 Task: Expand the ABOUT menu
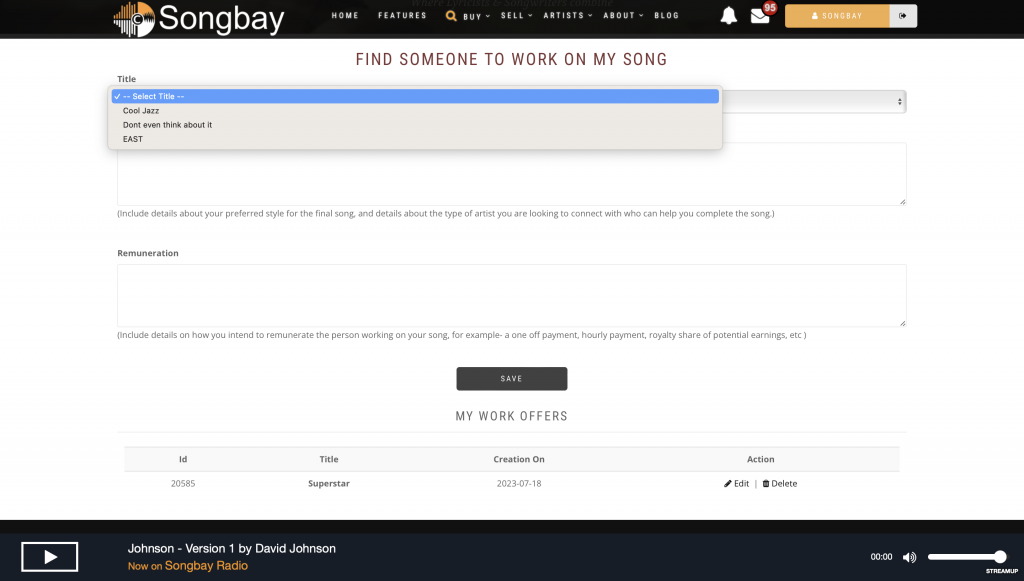click(623, 16)
